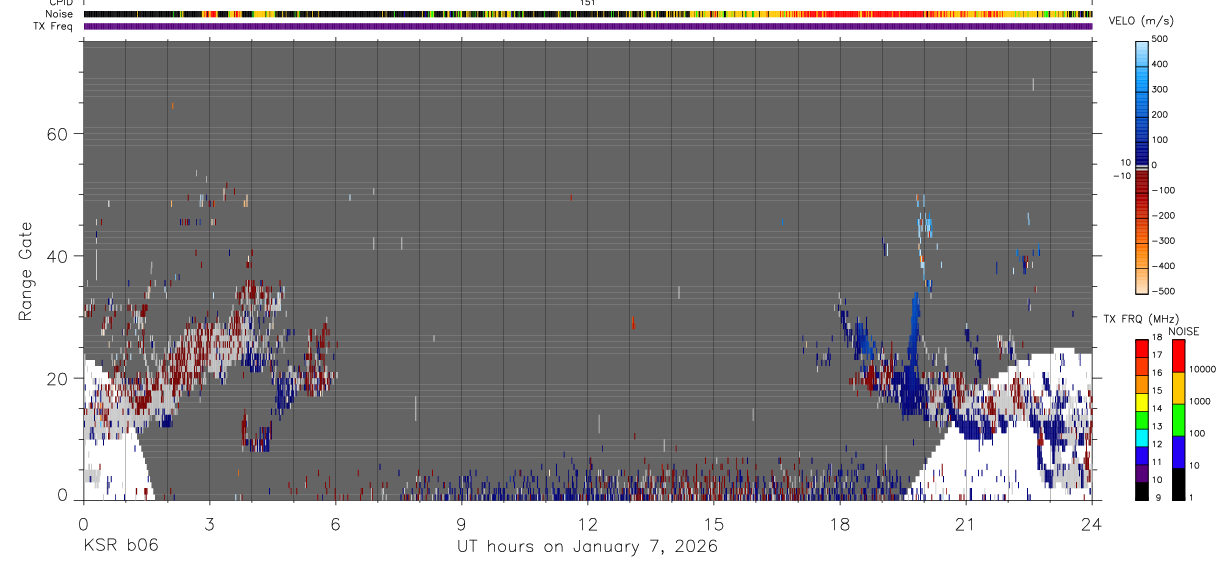The width and height of the screenshot is (1228, 567).
Task: Click range gate tick '20'
Action: [56, 378]
